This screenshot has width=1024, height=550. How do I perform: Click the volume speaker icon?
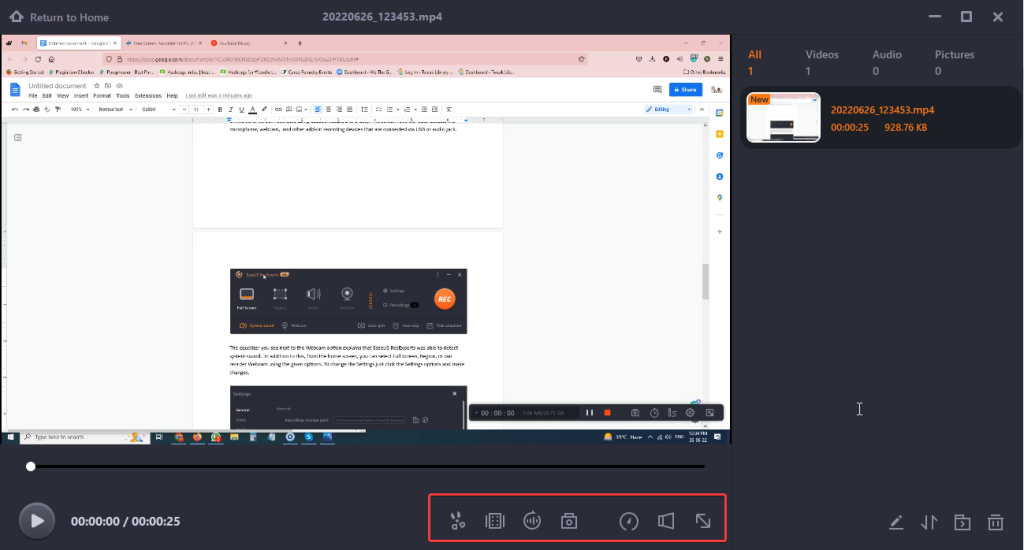tap(666, 520)
